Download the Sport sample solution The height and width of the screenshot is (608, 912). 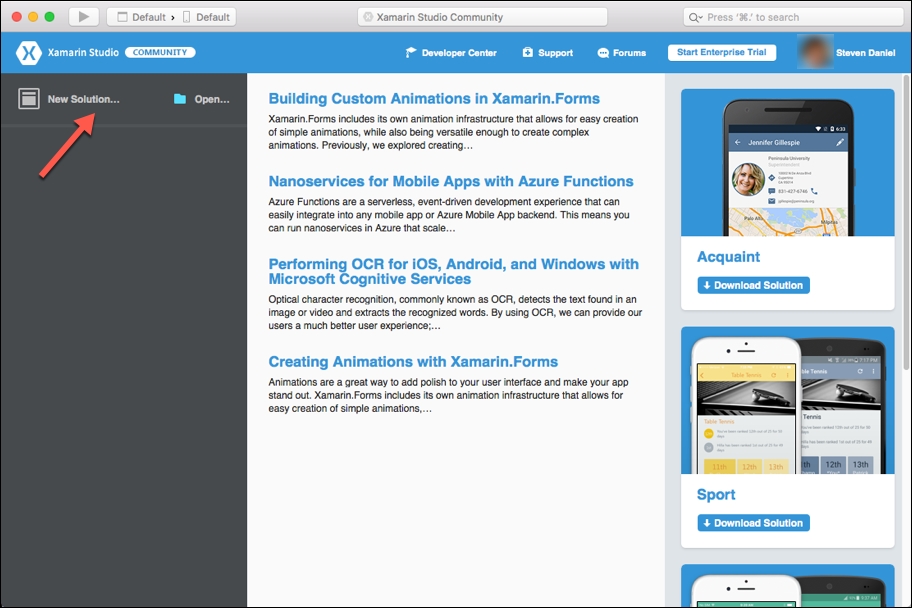point(753,523)
